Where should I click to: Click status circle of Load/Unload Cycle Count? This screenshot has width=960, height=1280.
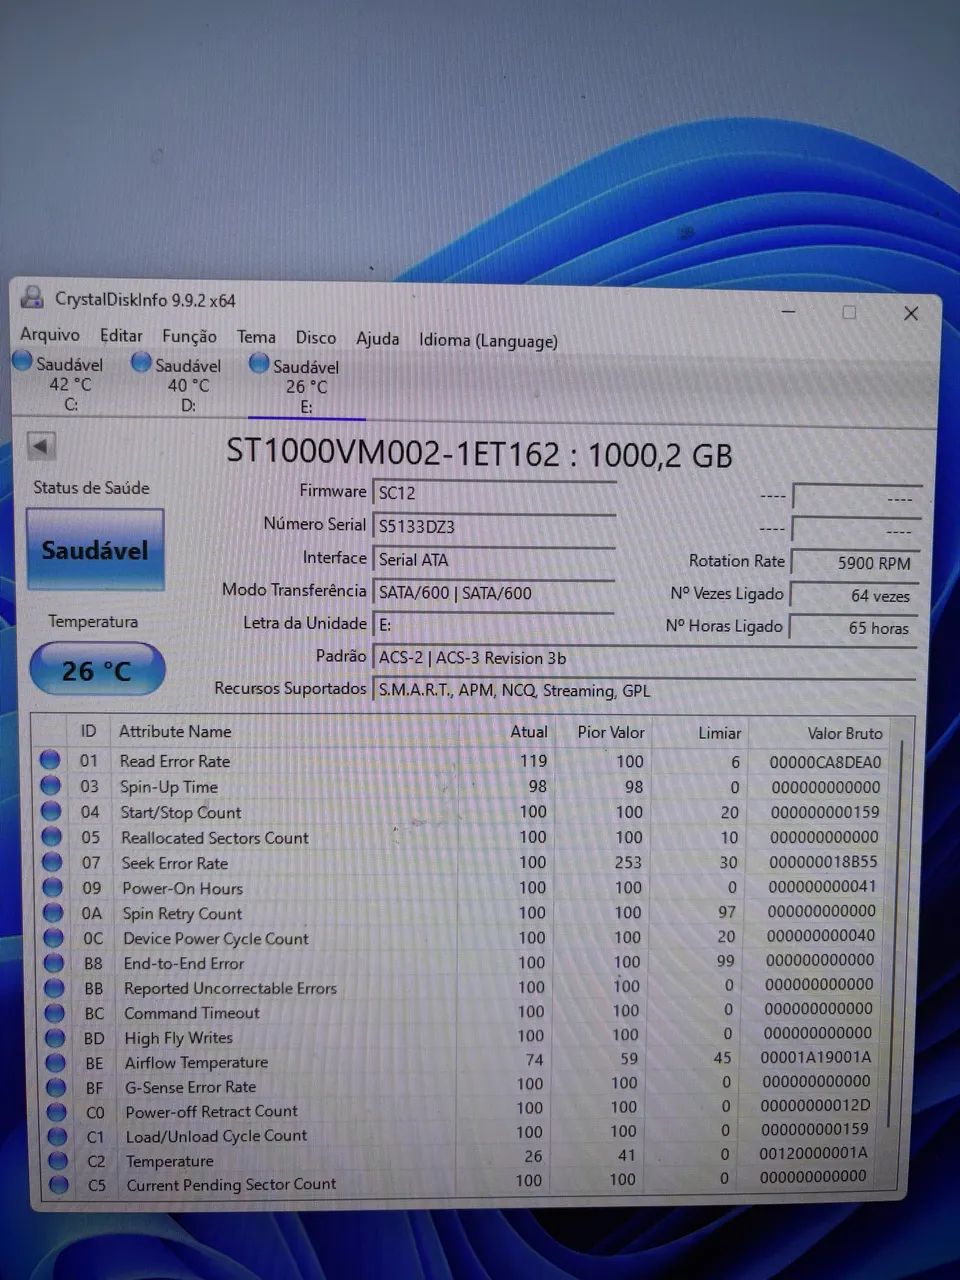tap(58, 1136)
